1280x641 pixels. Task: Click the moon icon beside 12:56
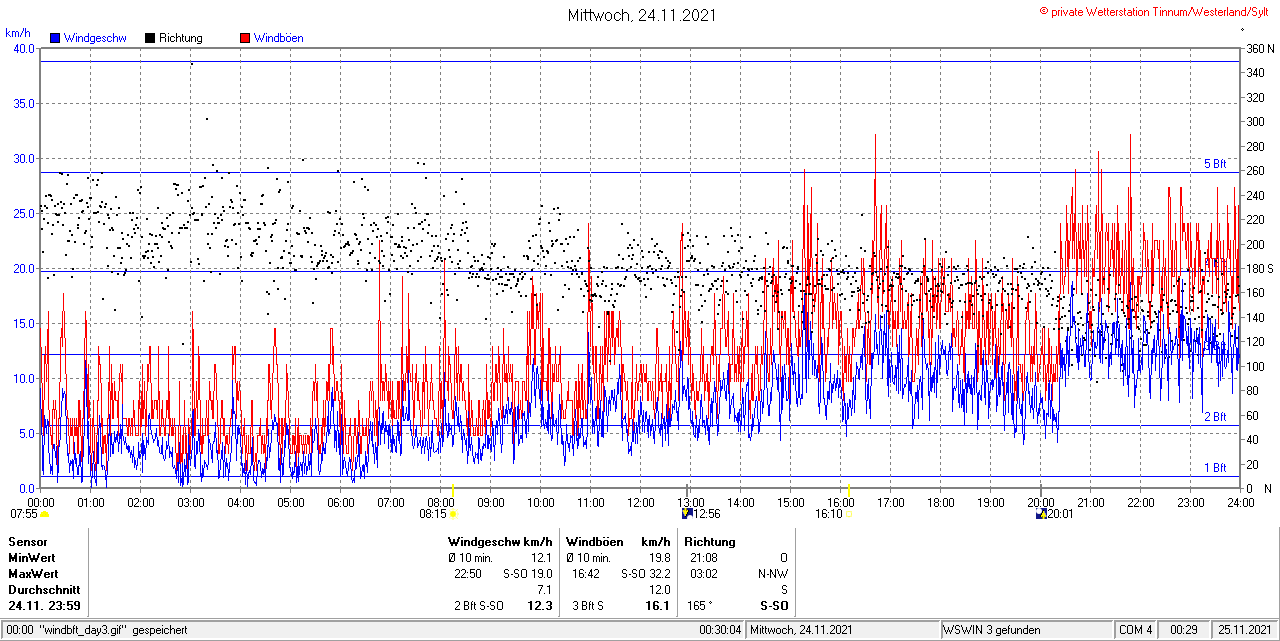click(x=687, y=514)
